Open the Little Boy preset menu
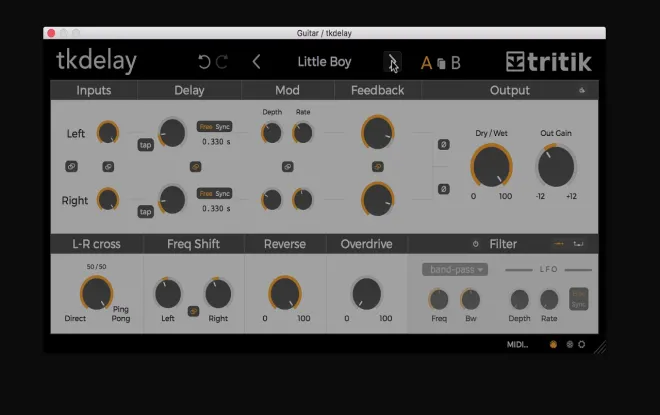The width and height of the screenshot is (660, 415). (325, 62)
